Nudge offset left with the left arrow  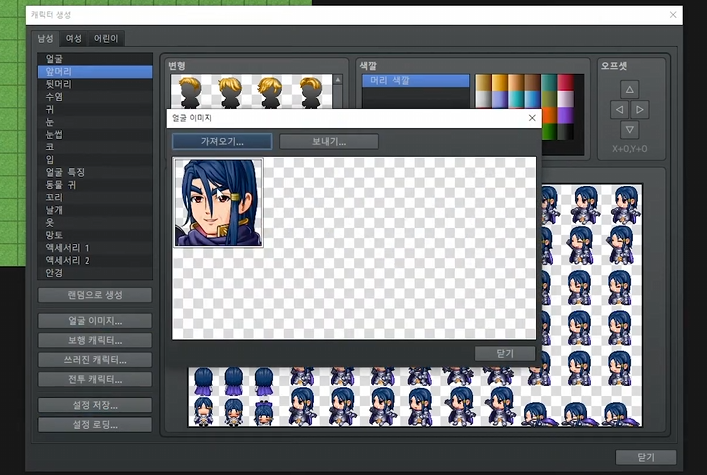coord(619,110)
